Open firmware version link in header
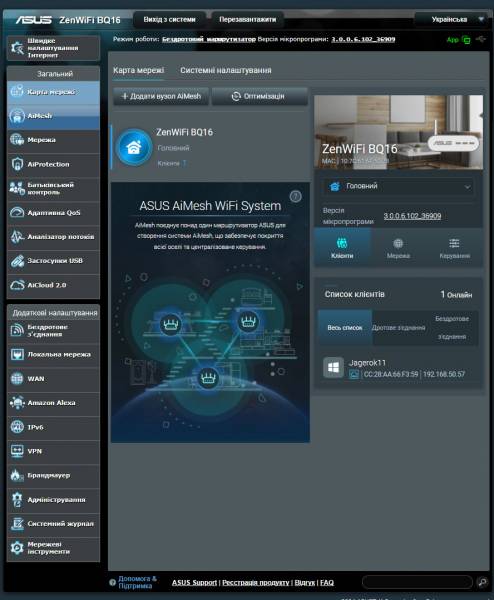 [x=363, y=39]
